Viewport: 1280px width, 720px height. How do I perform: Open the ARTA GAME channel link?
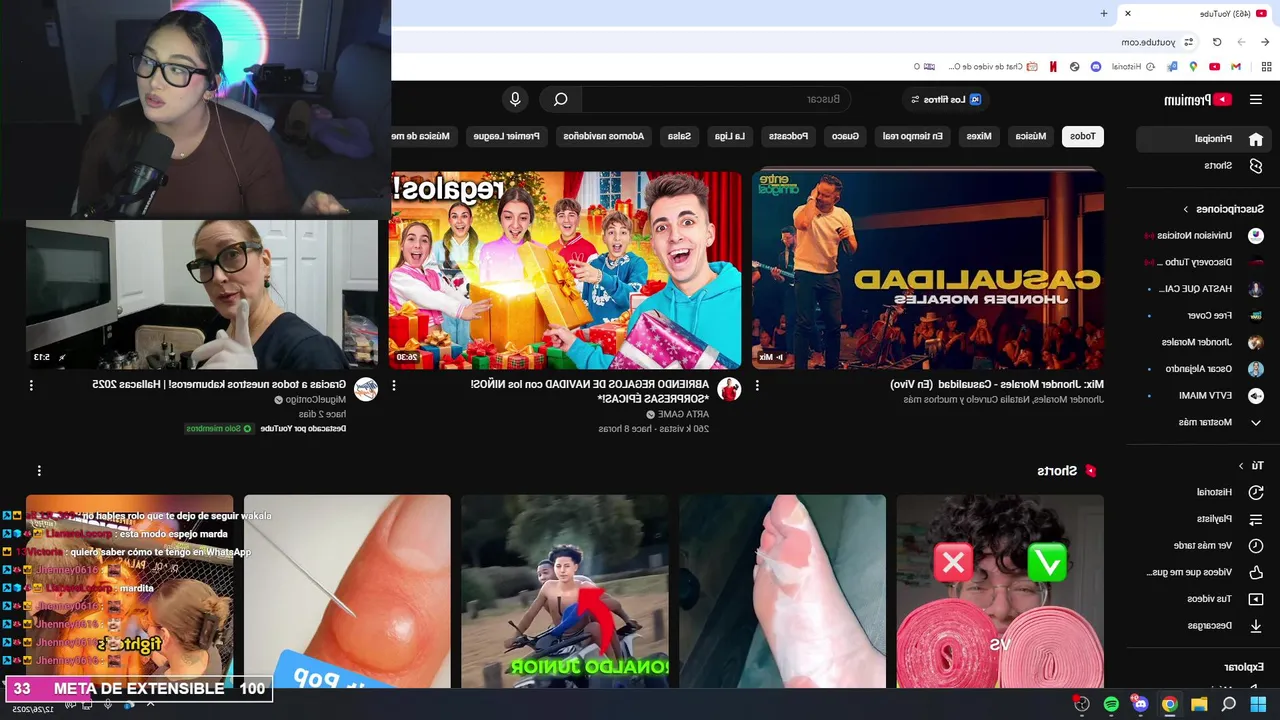point(684,414)
